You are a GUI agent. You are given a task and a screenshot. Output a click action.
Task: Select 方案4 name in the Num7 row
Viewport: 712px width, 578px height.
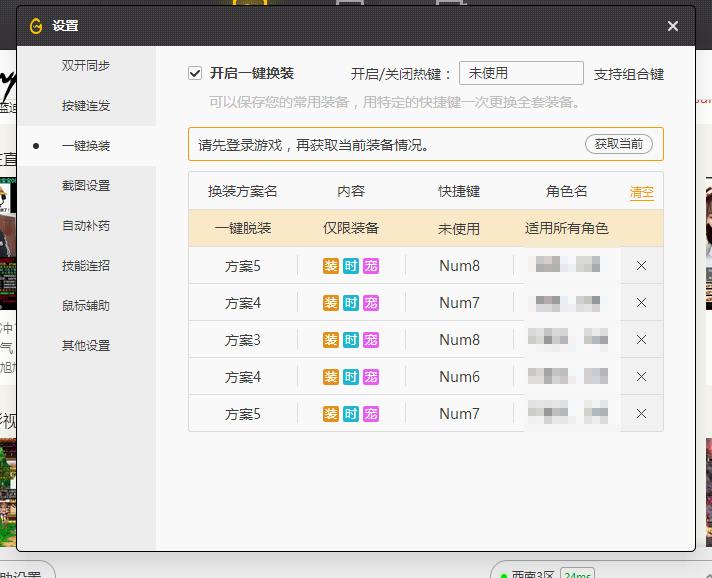243,303
